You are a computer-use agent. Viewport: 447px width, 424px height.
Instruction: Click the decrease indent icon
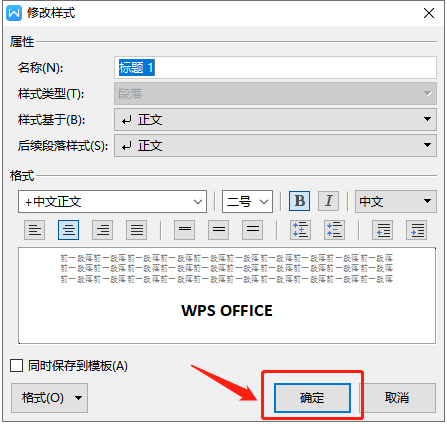tap(382, 230)
